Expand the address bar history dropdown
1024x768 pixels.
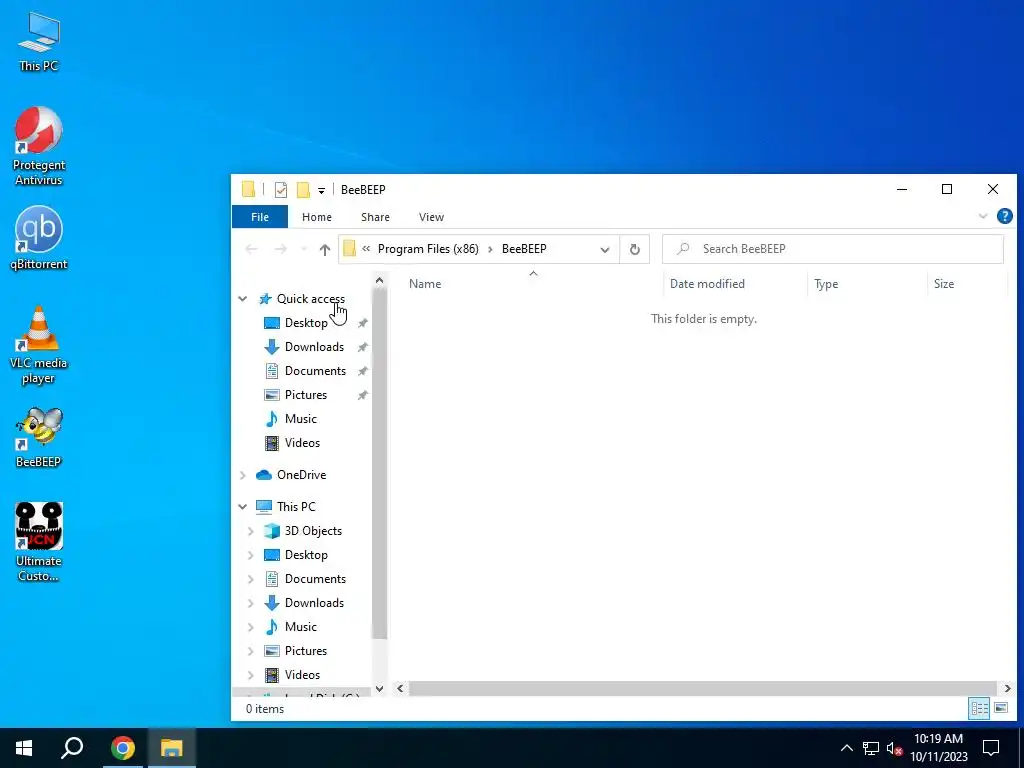pos(605,249)
